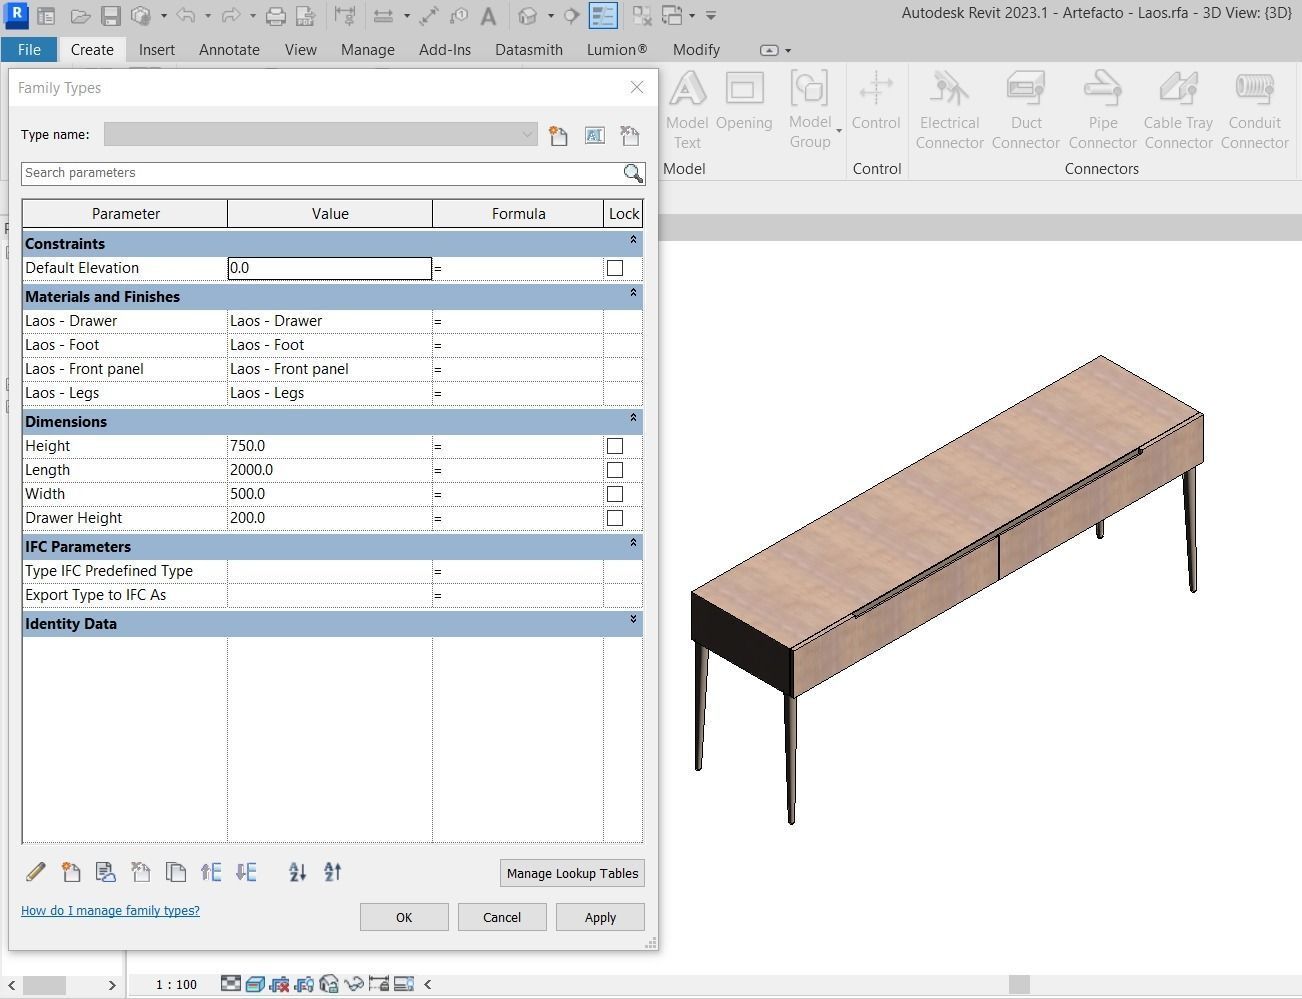Click the New Type icon beside Type name
This screenshot has height=999, width=1302.
558,135
